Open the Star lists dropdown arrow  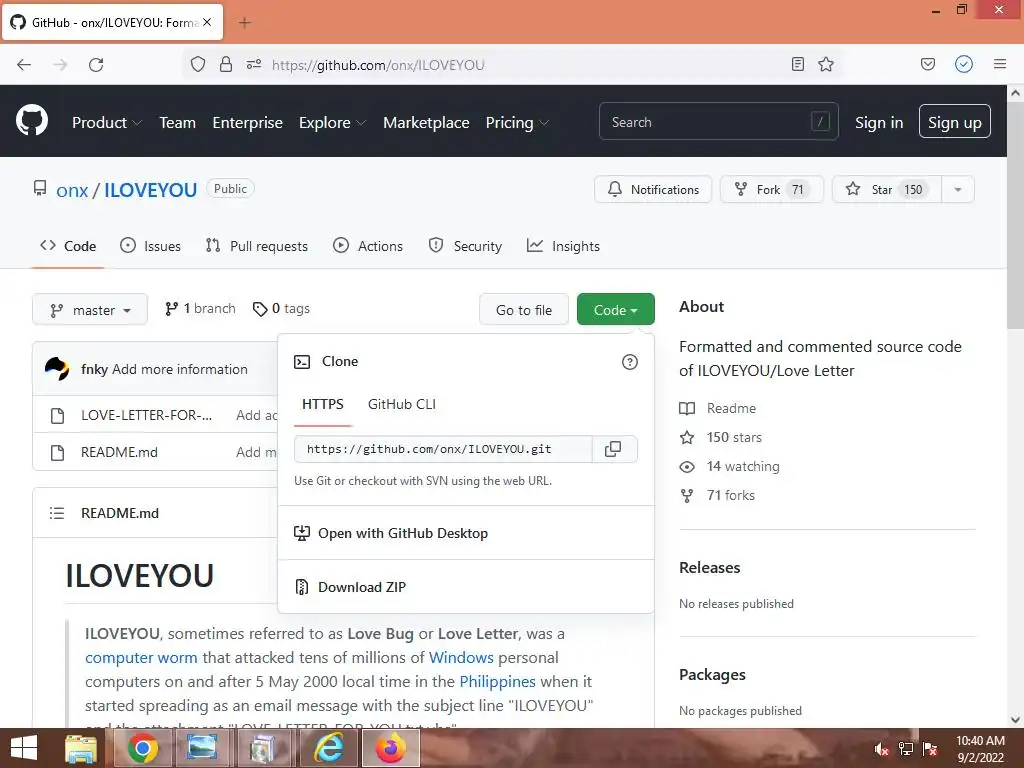coord(957,189)
